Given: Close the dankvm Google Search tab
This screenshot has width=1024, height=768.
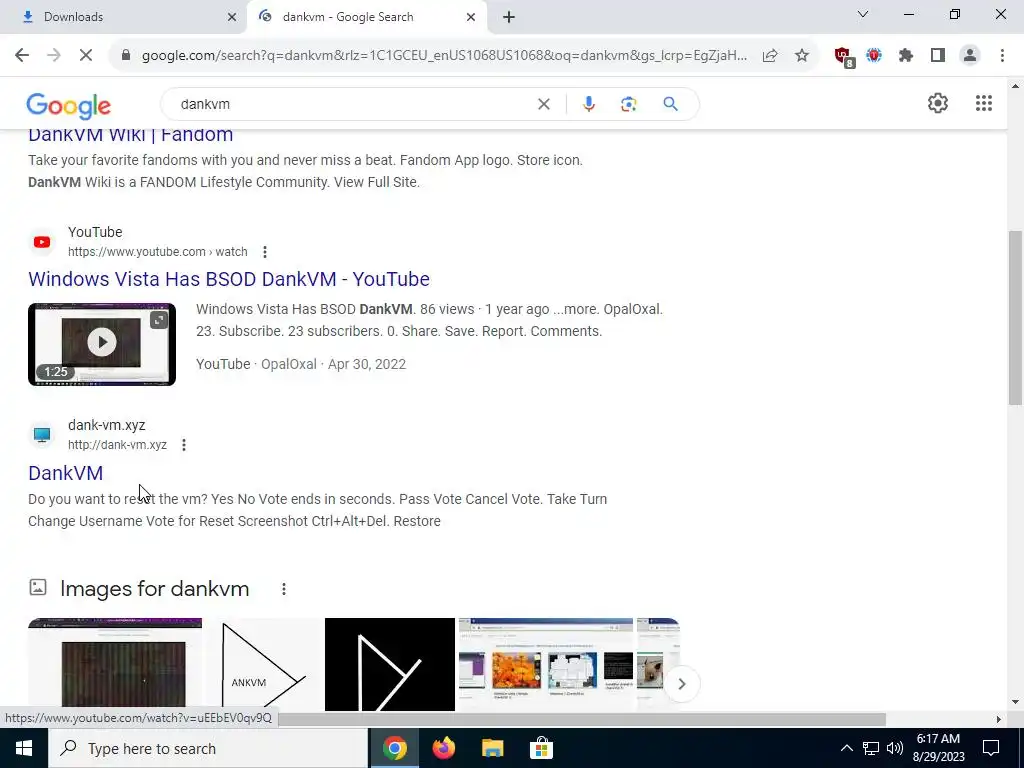Looking at the screenshot, I should pyautogui.click(x=471, y=17).
